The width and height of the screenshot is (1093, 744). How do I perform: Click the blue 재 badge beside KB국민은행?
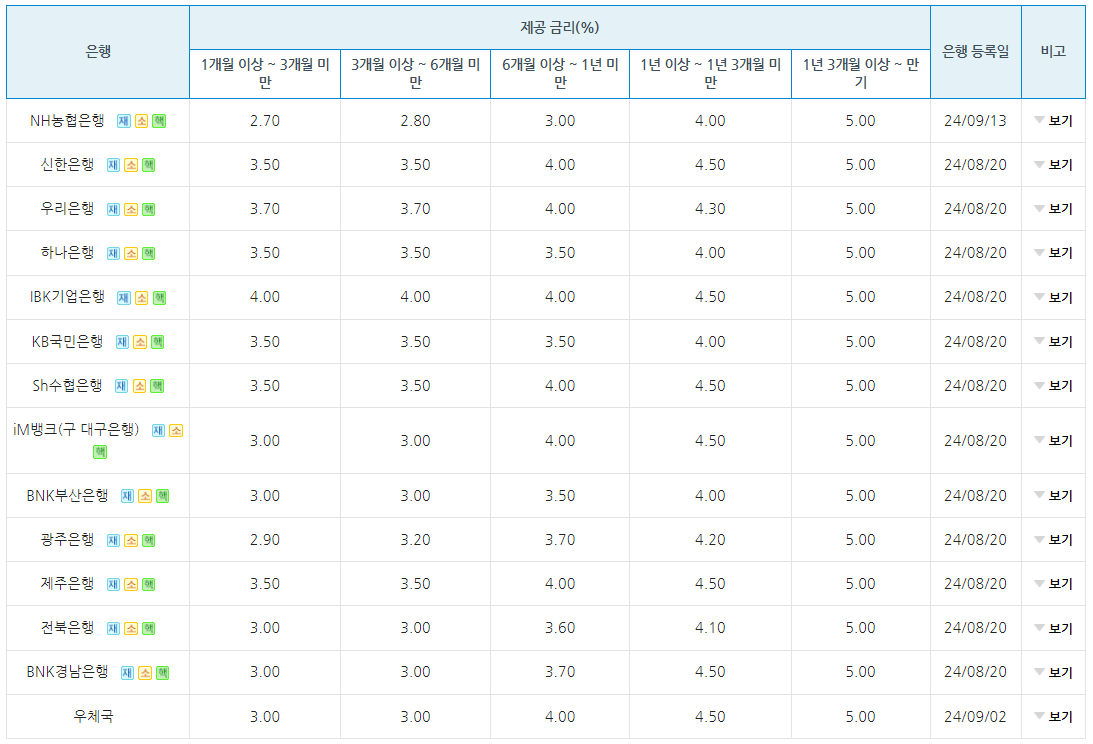click(x=122, y=342)
